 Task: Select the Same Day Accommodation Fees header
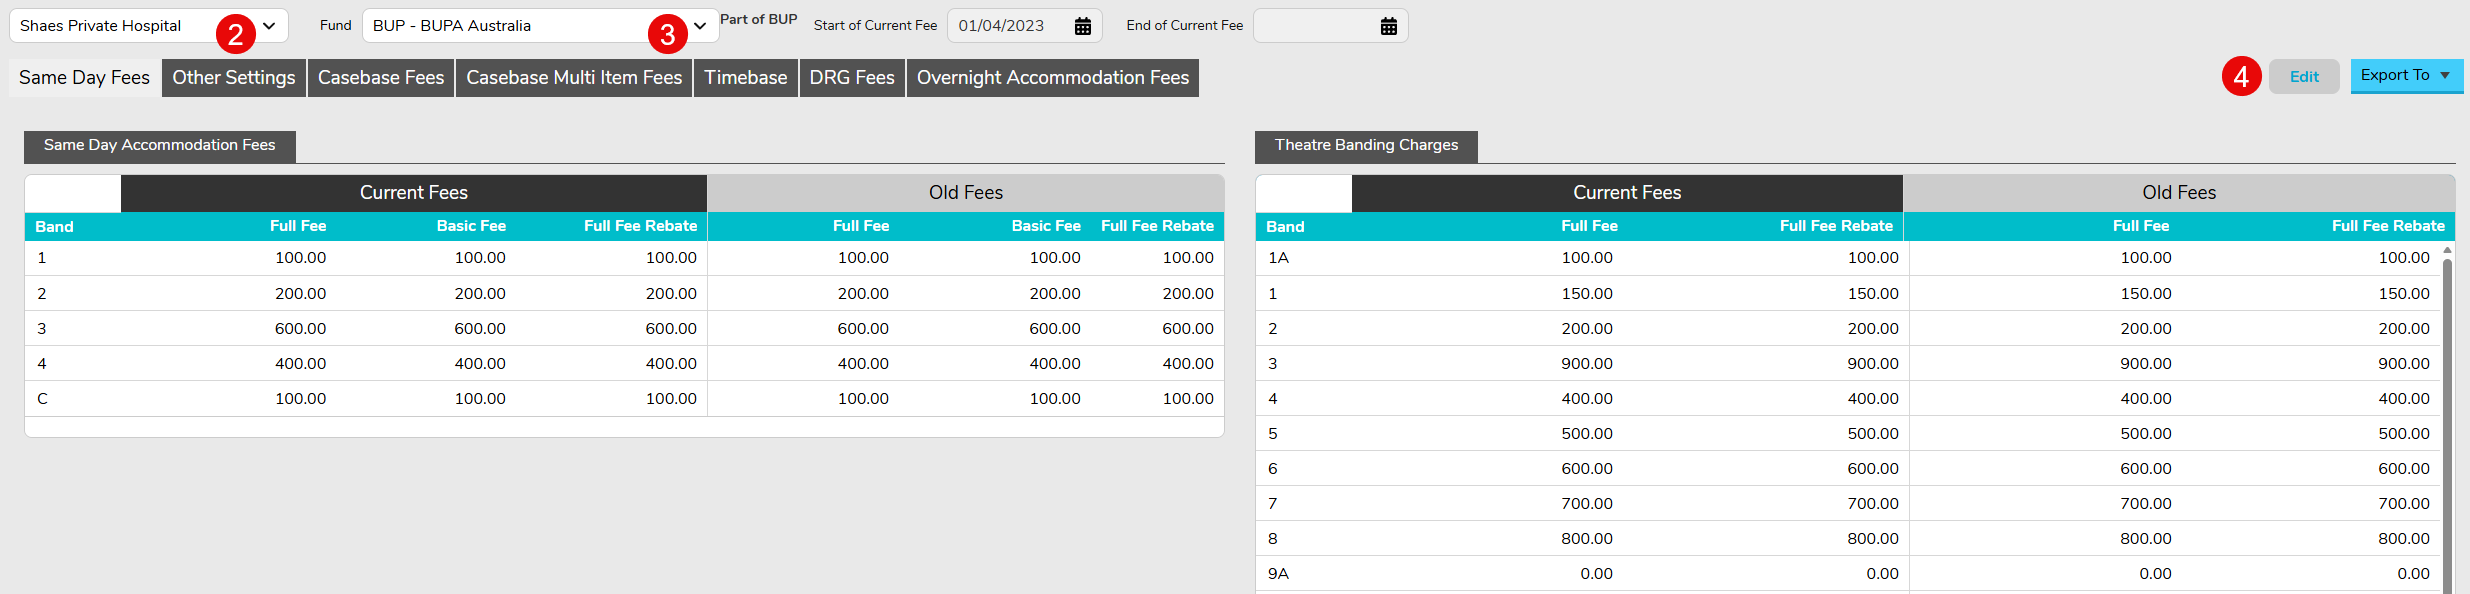pyautogui.click(x=160, y=145)
